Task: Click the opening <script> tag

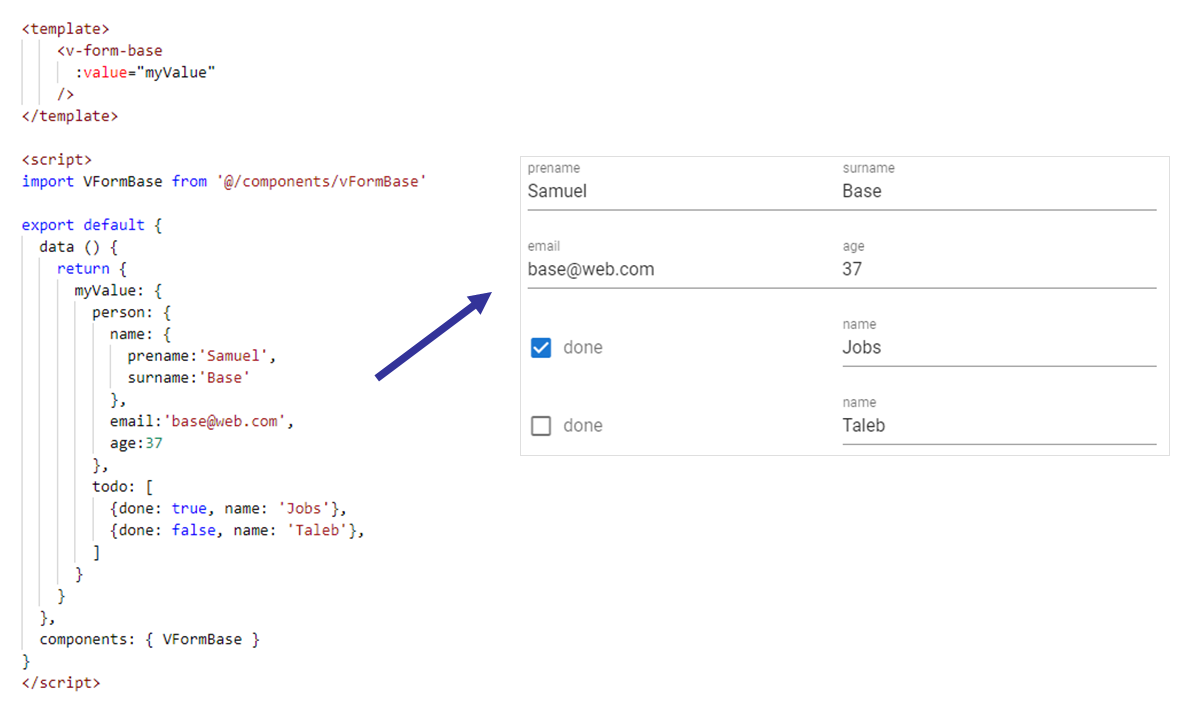Action: 57,160
